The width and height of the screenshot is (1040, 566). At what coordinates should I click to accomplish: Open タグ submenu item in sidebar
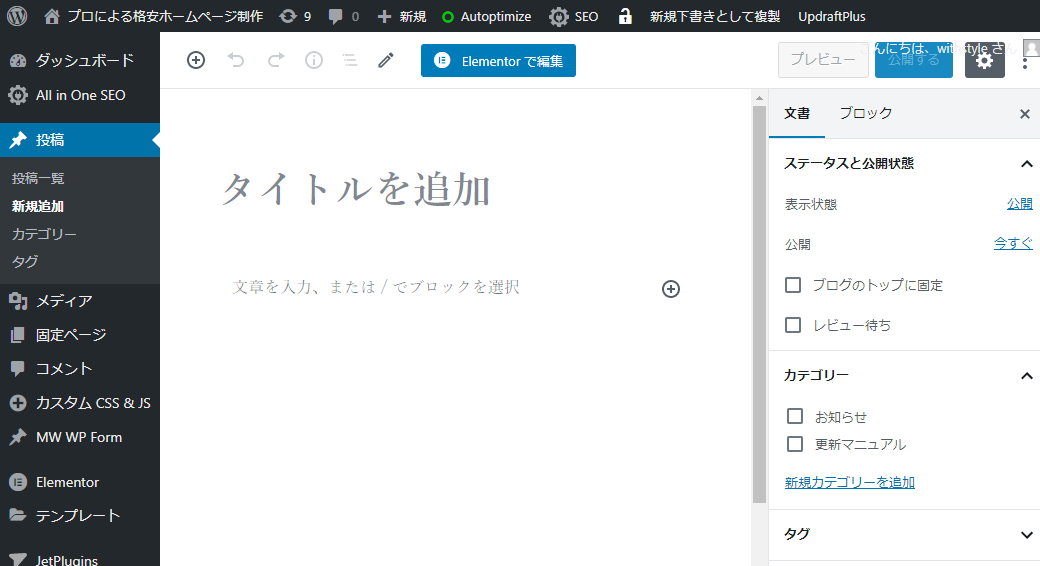coord(25,261)
